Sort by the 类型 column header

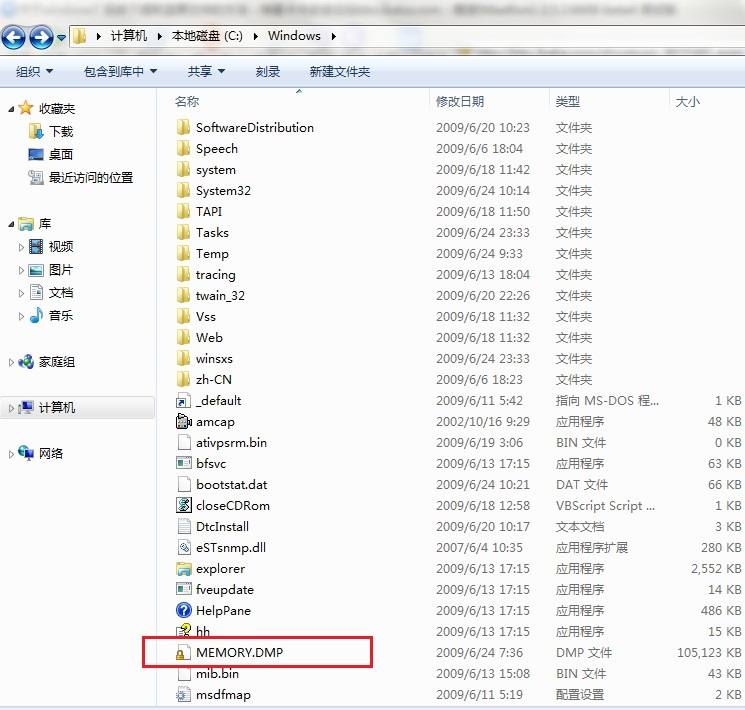567,101
